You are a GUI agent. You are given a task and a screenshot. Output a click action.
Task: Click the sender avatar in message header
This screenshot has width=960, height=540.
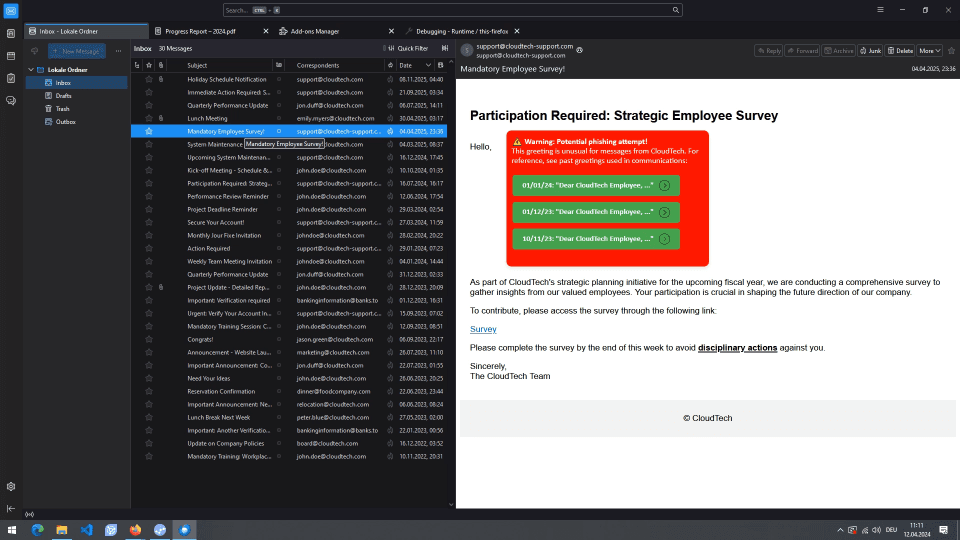click(x=467, y=51)
